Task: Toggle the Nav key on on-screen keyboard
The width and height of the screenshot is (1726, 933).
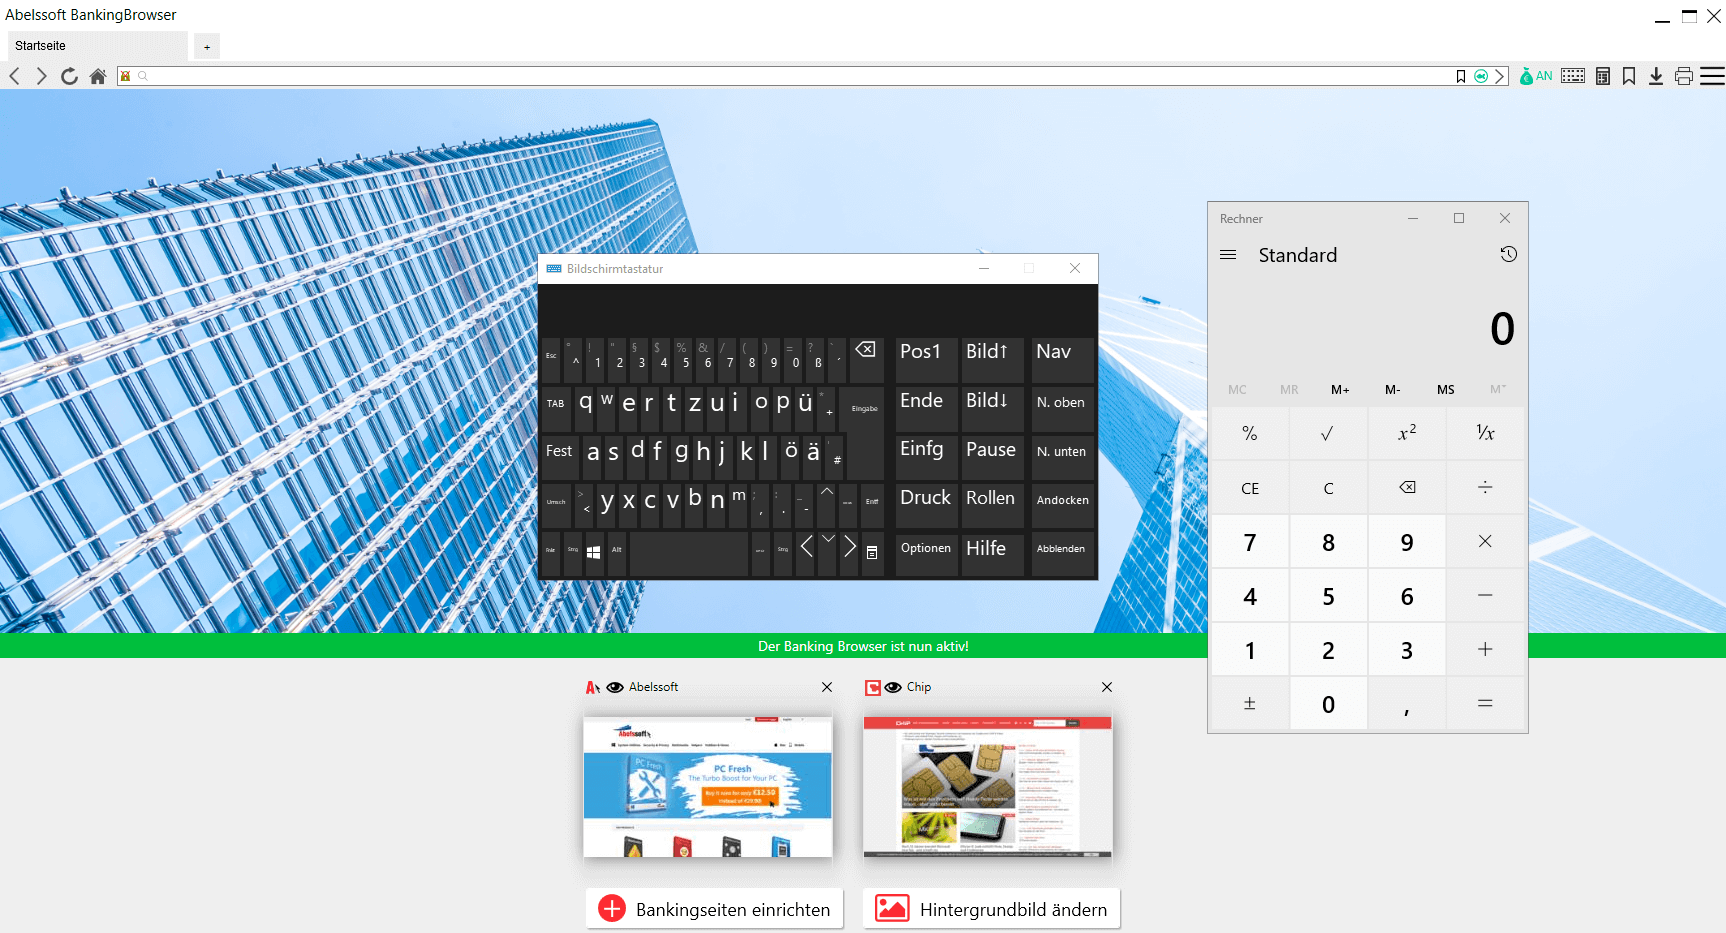Action: coord(1062,359)
